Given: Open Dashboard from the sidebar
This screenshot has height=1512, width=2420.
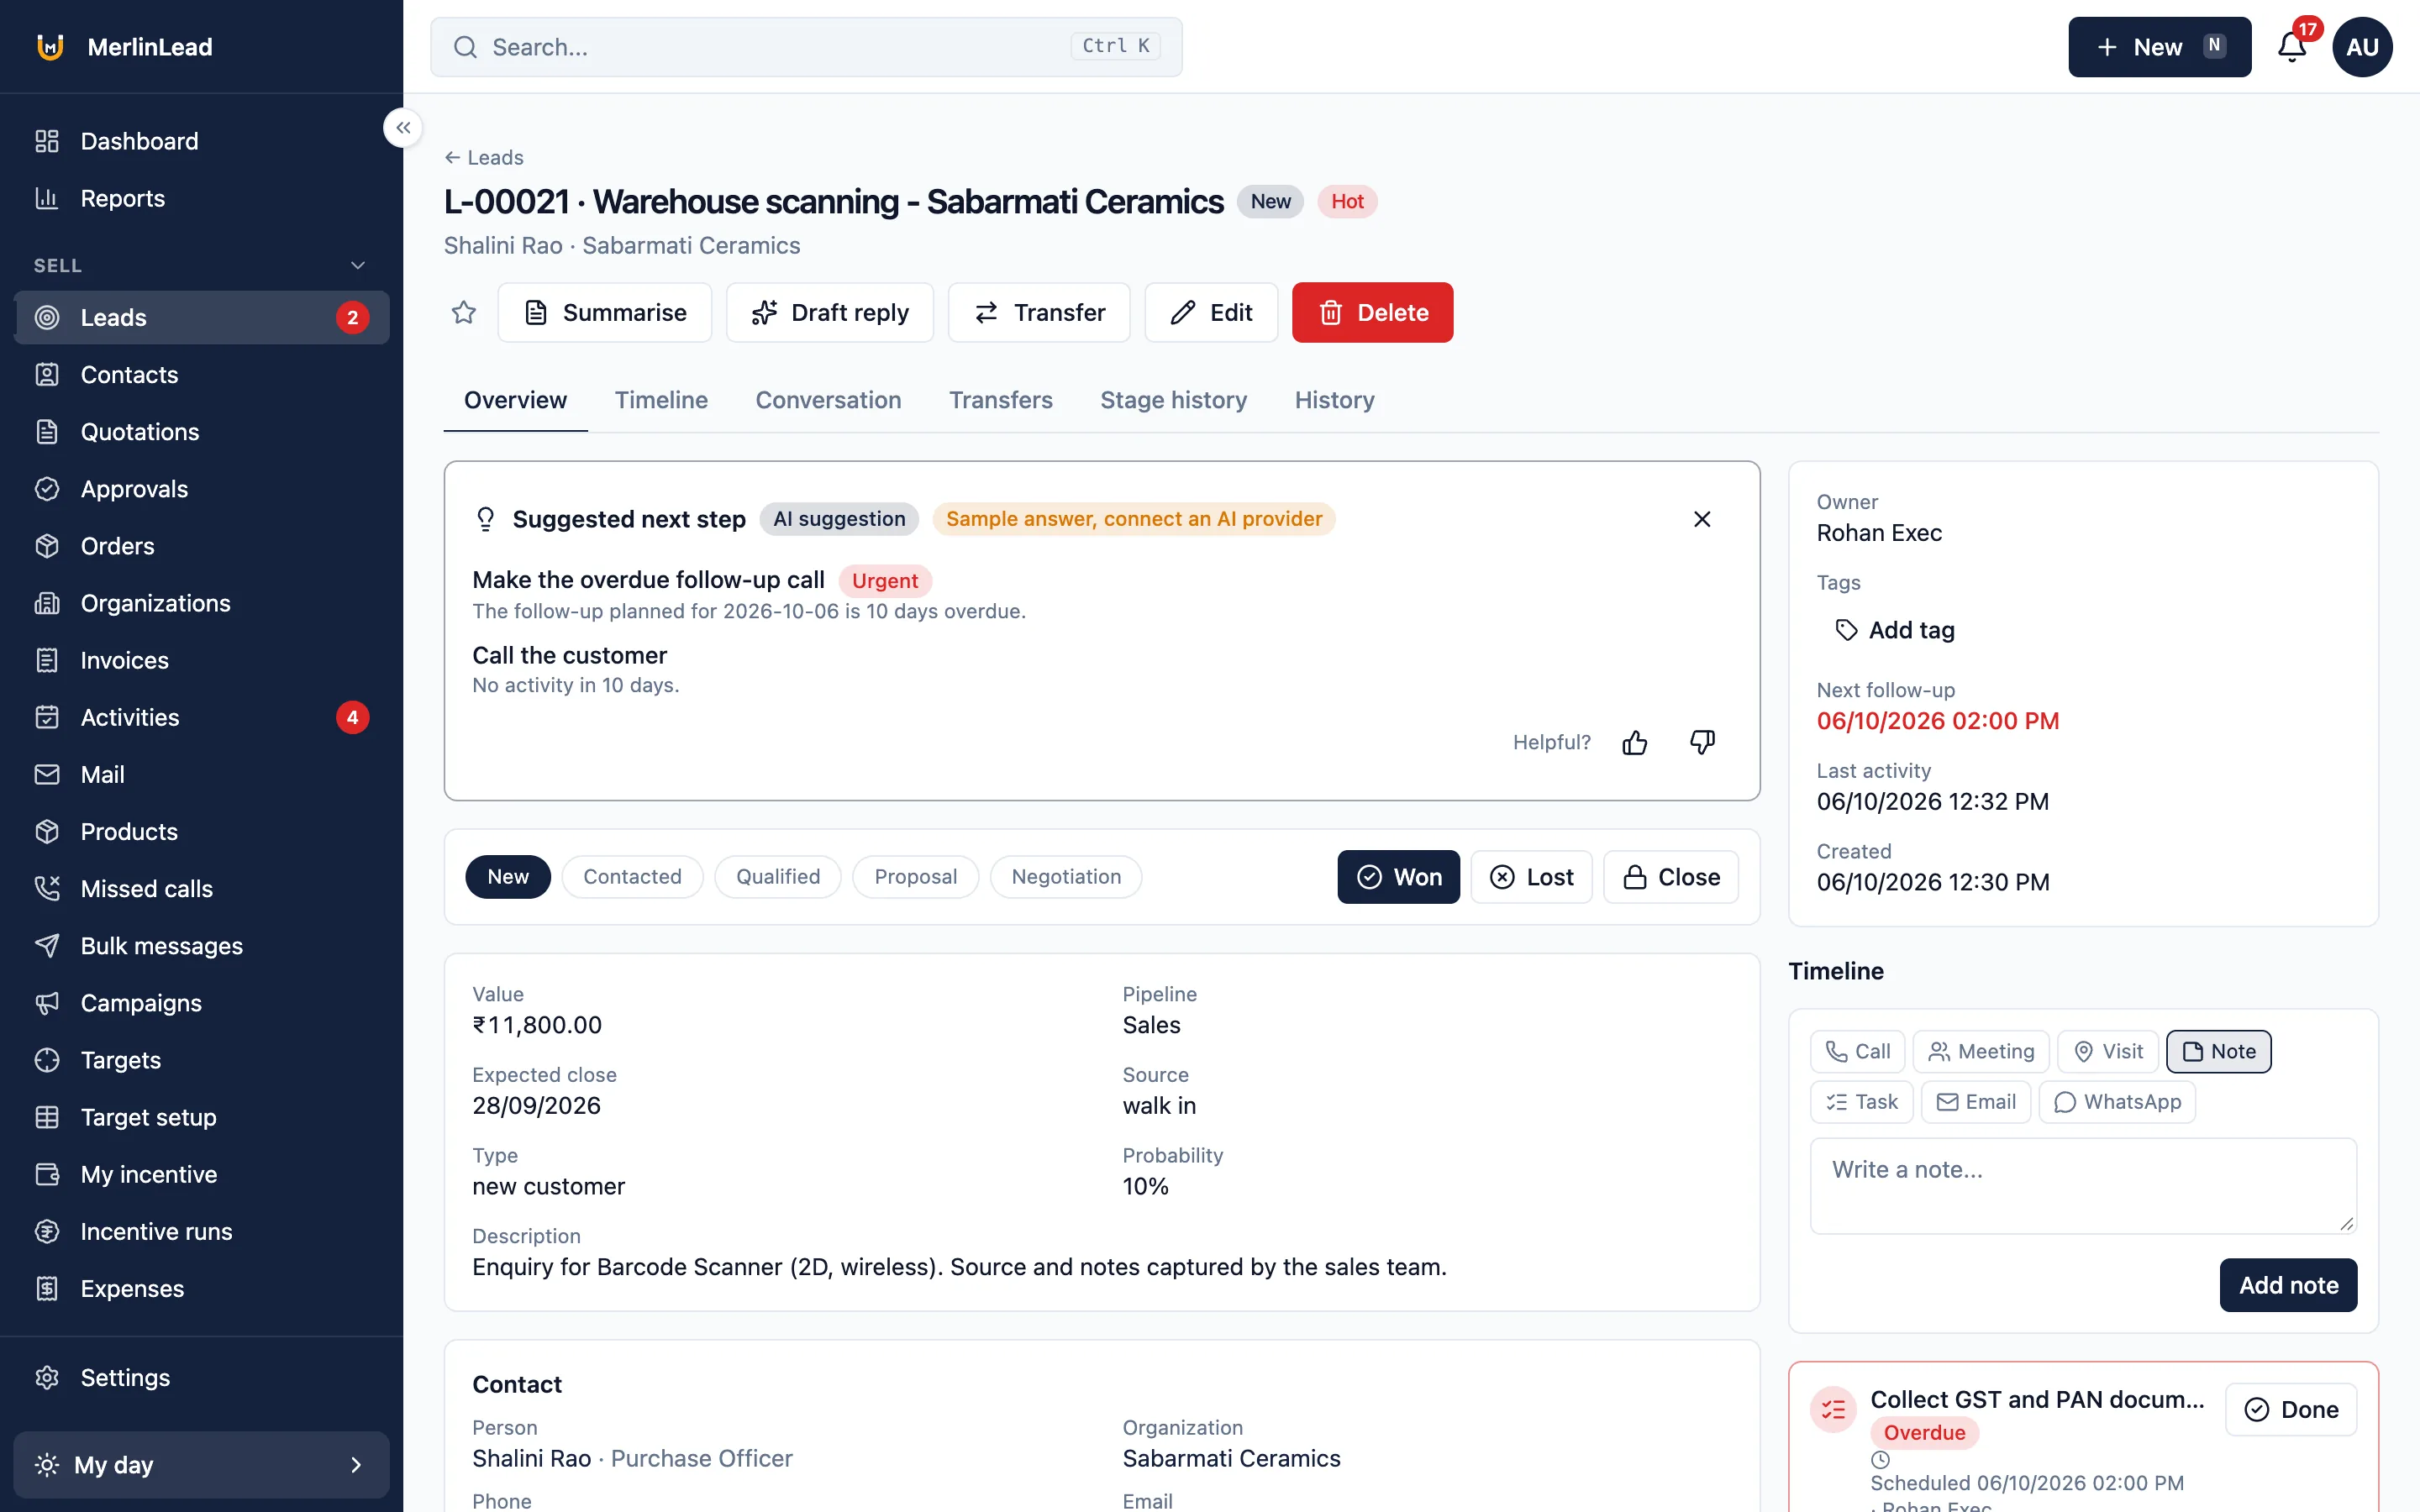Looking at the screenshot, I should [202, 141].
